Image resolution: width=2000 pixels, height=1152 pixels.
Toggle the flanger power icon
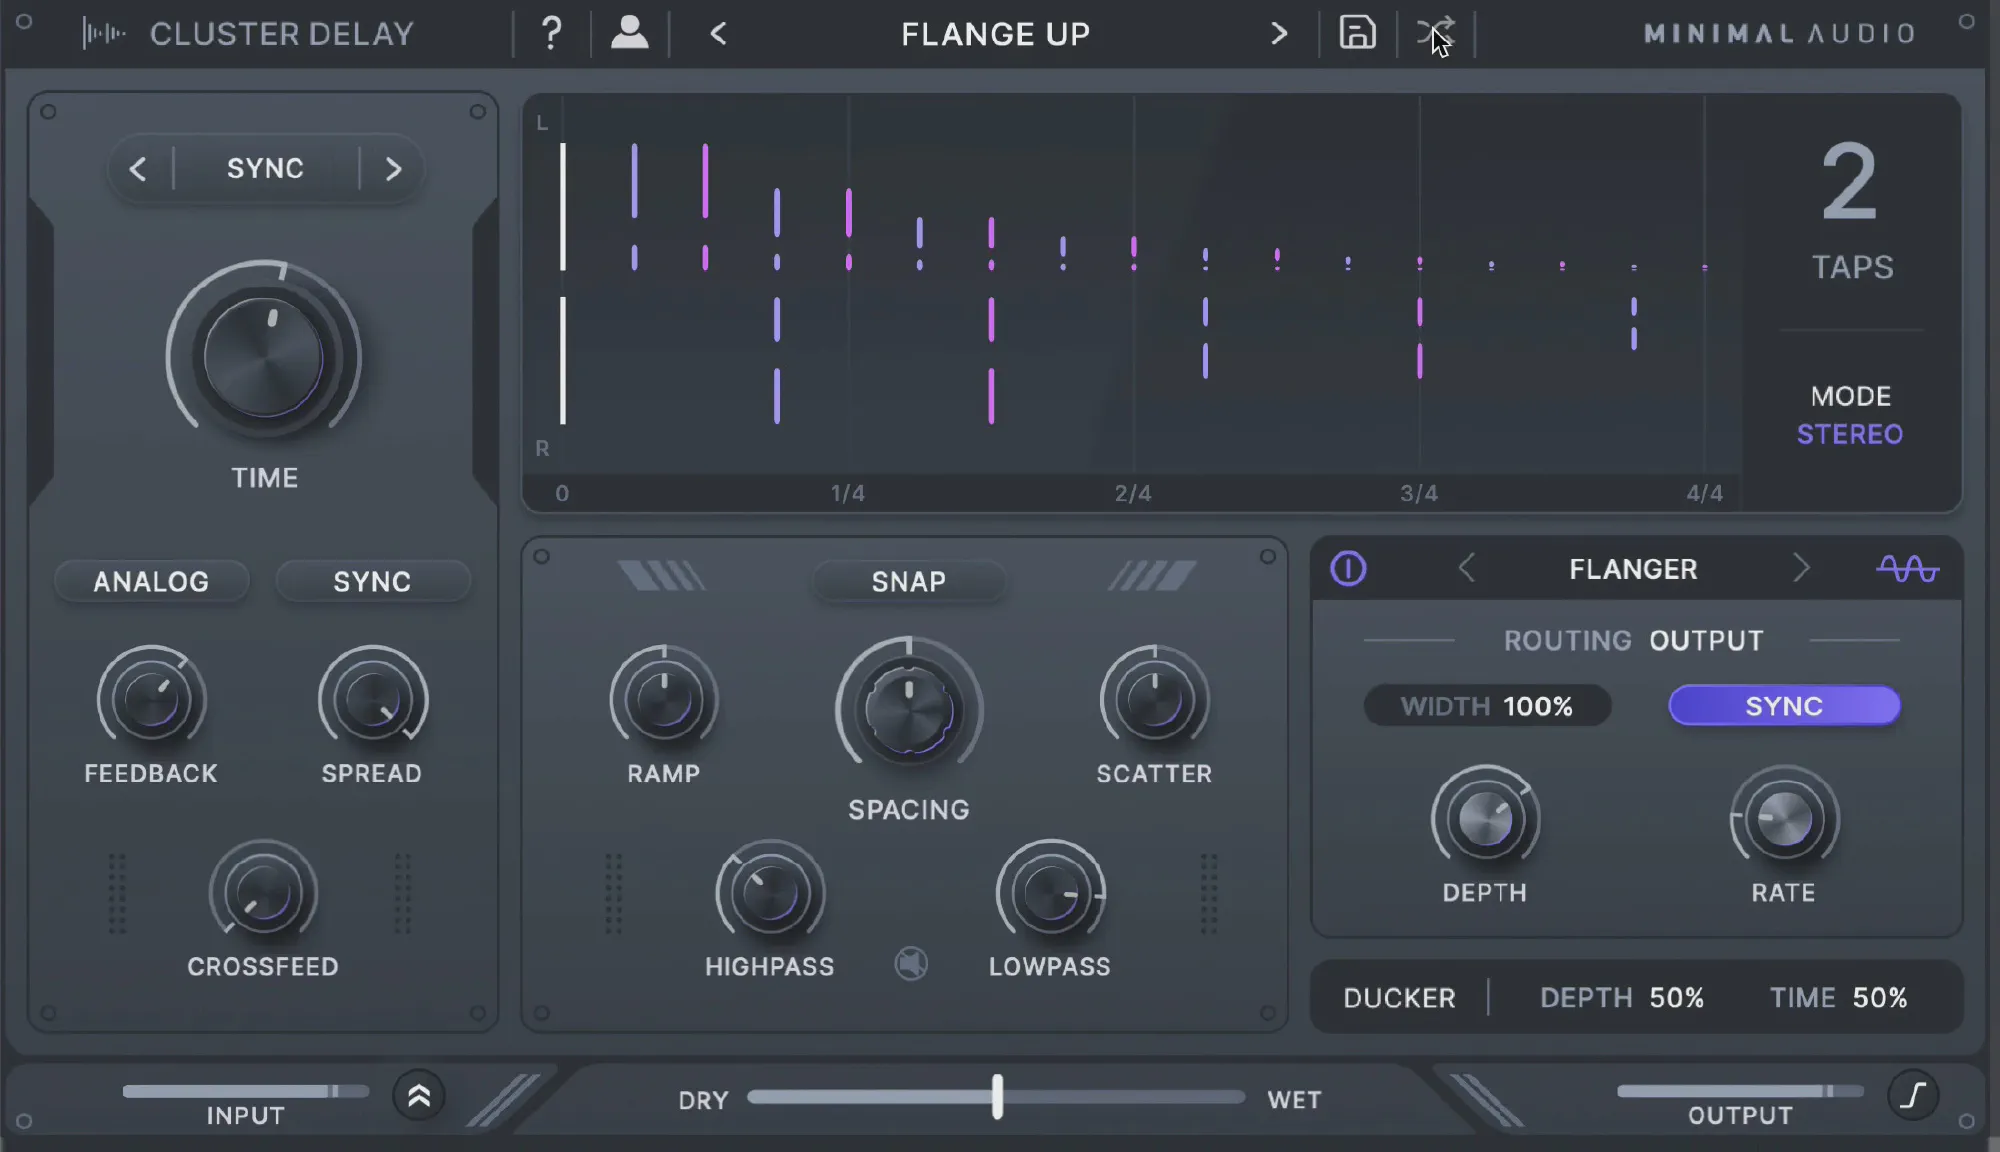click(x=1348, y=569)
